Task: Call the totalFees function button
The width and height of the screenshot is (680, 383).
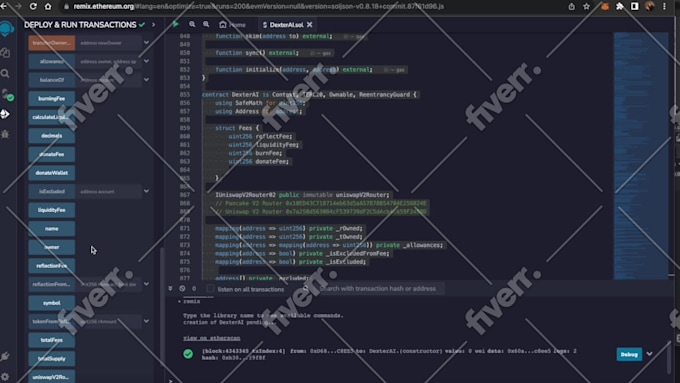Action: tap(52, 340)
